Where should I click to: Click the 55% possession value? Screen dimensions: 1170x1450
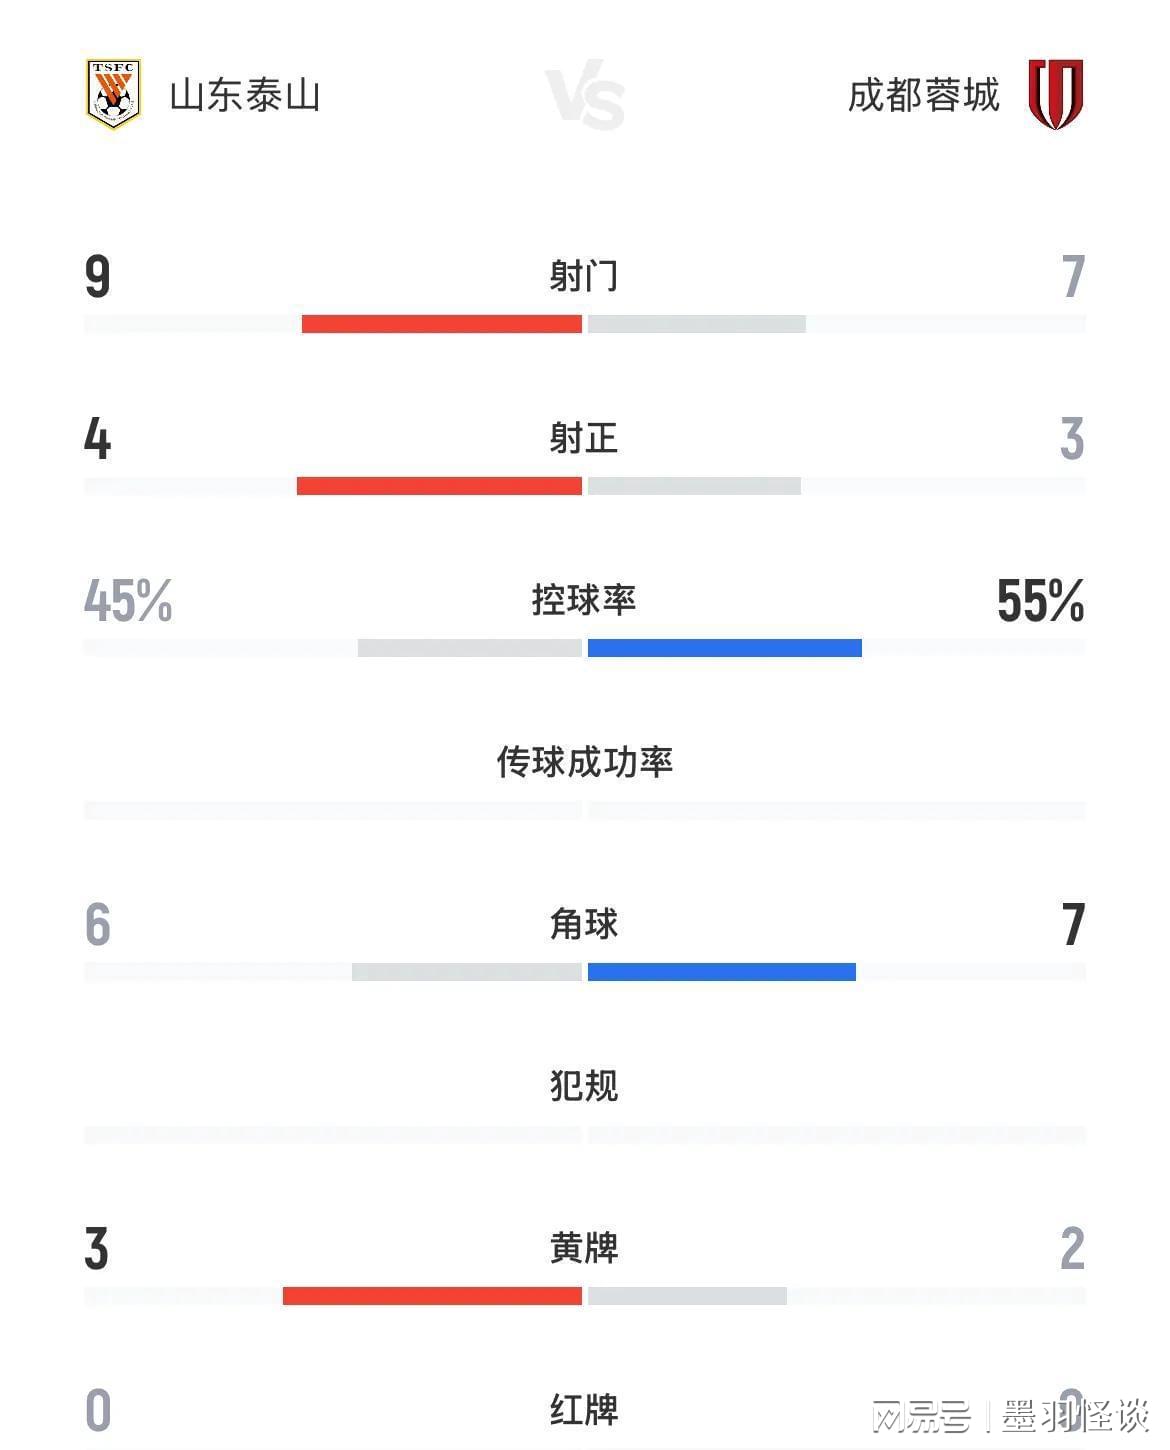click(x=1040, y=601)
